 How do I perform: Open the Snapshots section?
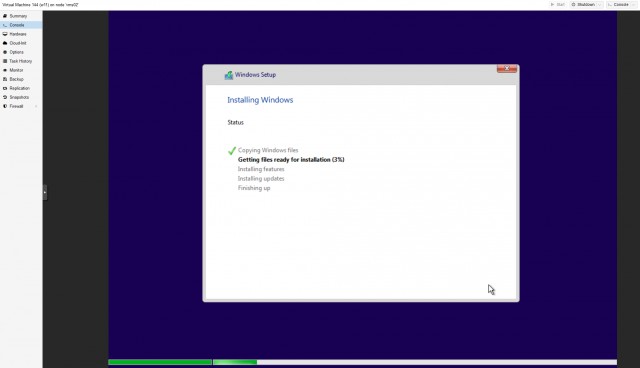[20, 97]
